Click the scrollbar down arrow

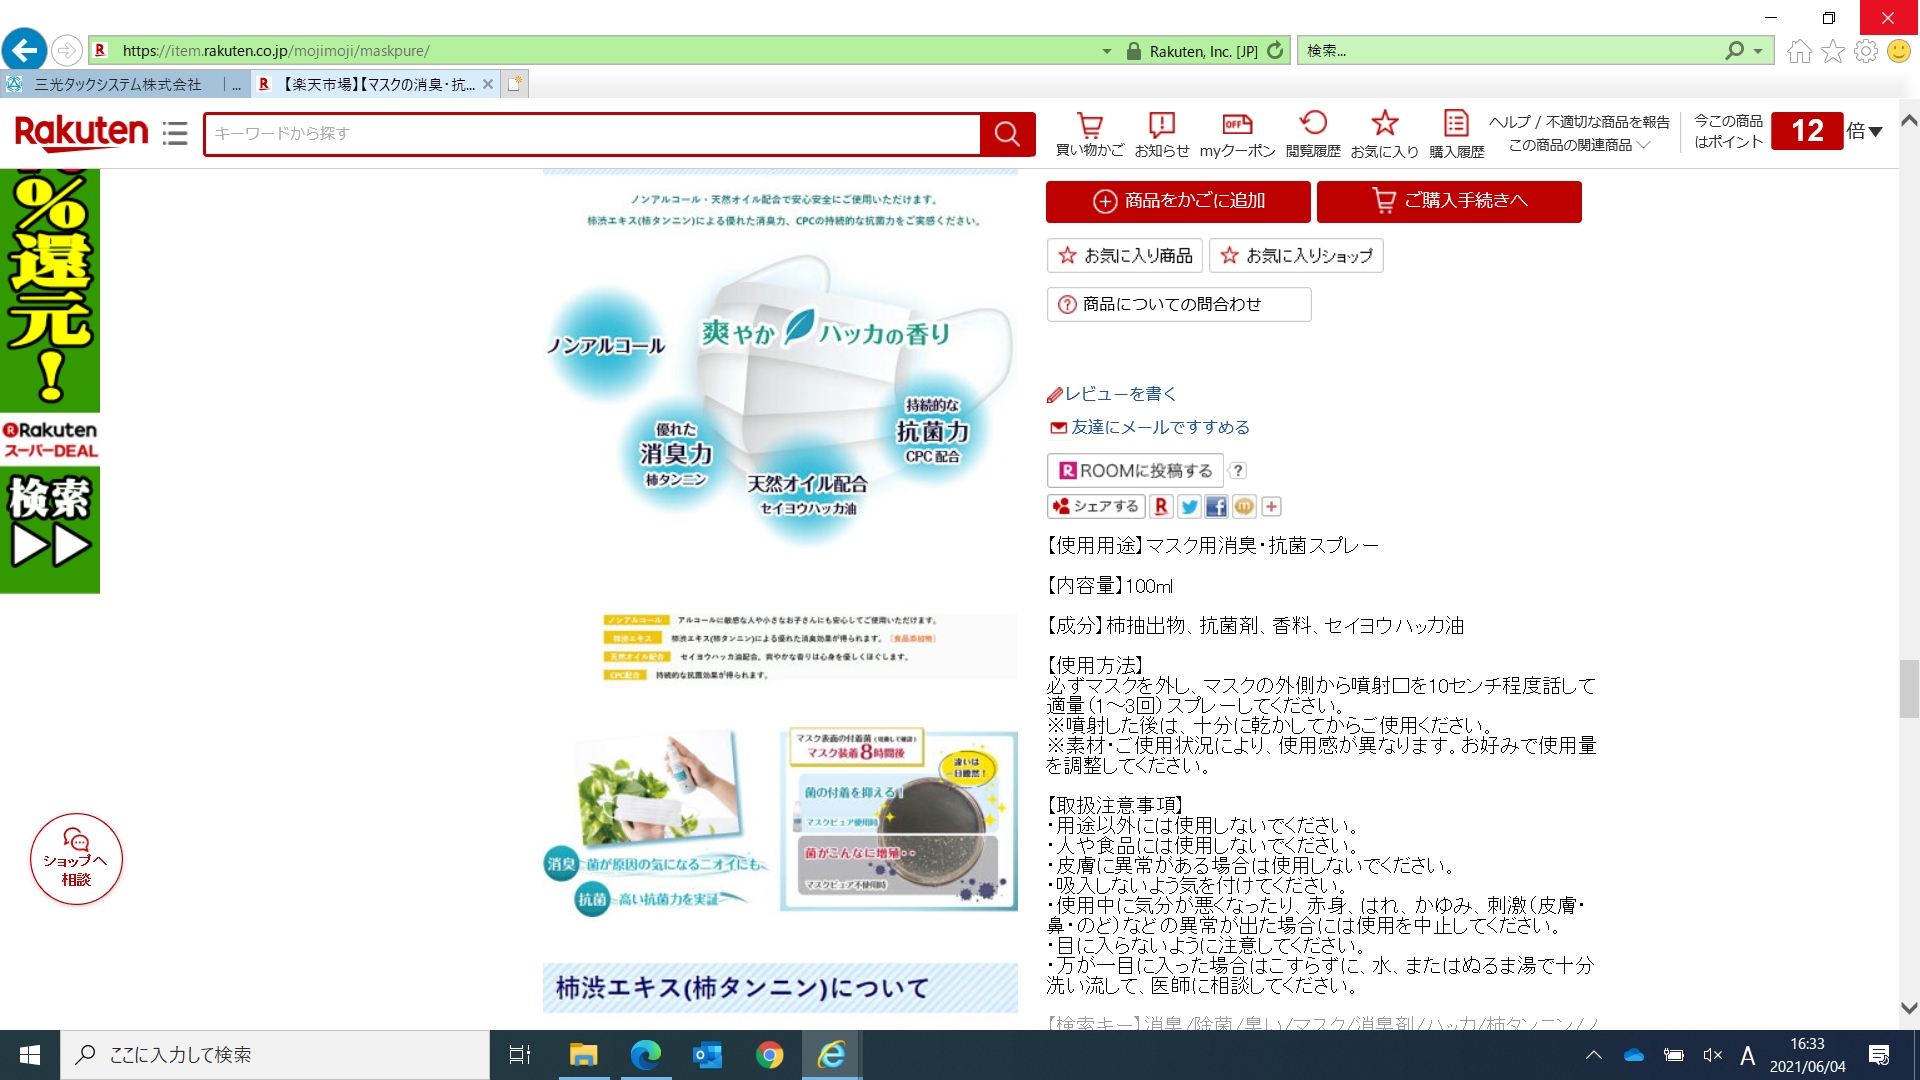click(1909, 1009)
